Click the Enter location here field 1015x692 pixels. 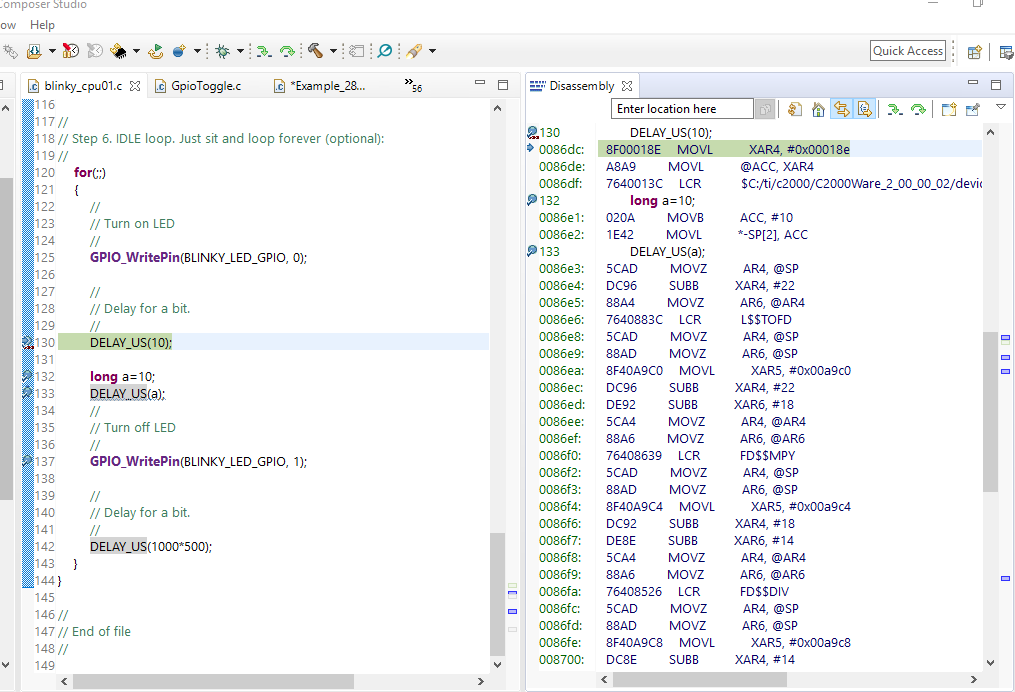tap(682, 109)
